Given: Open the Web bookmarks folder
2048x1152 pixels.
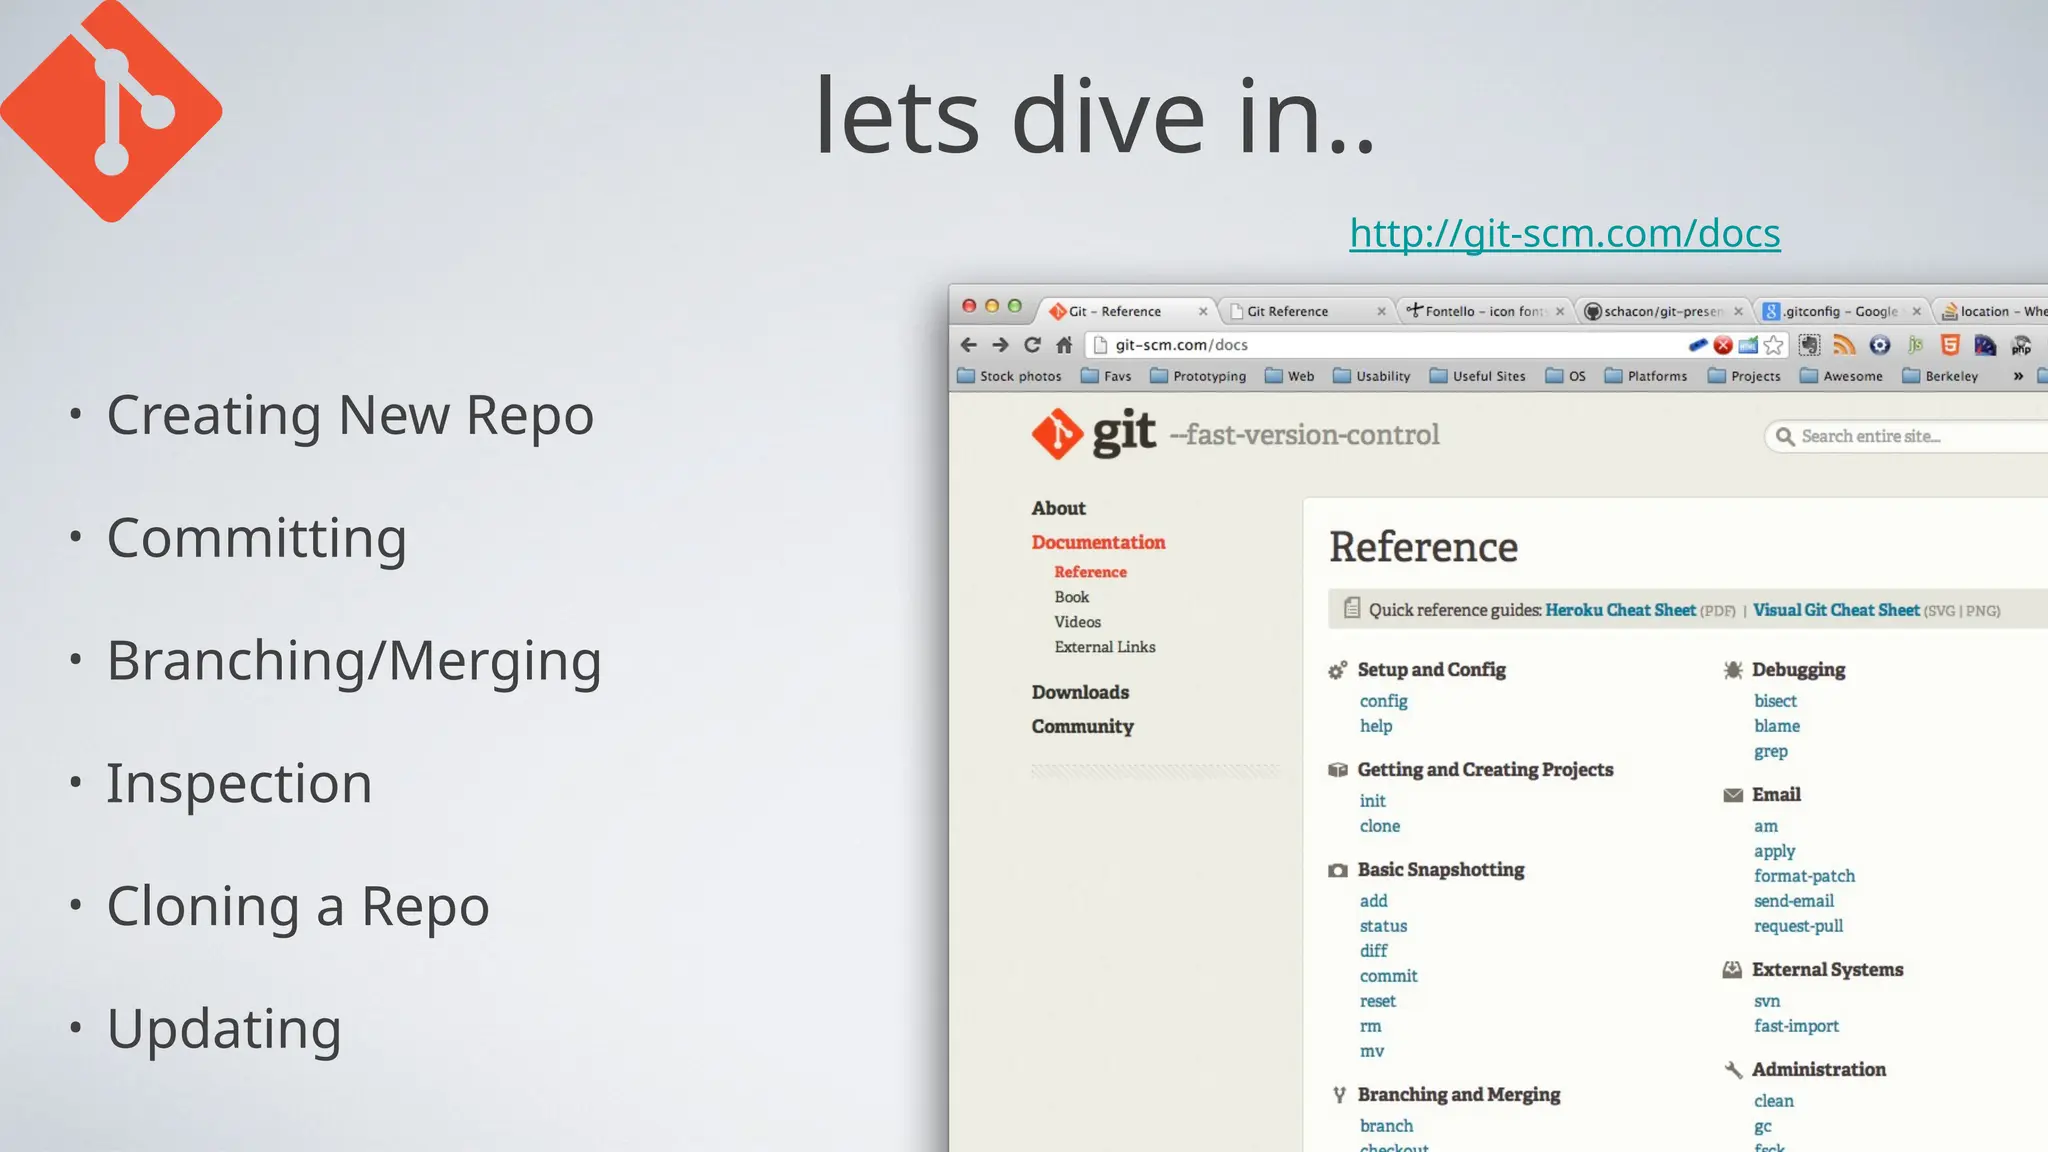Looking at the screenshot, I should (x=1290, y=376).
